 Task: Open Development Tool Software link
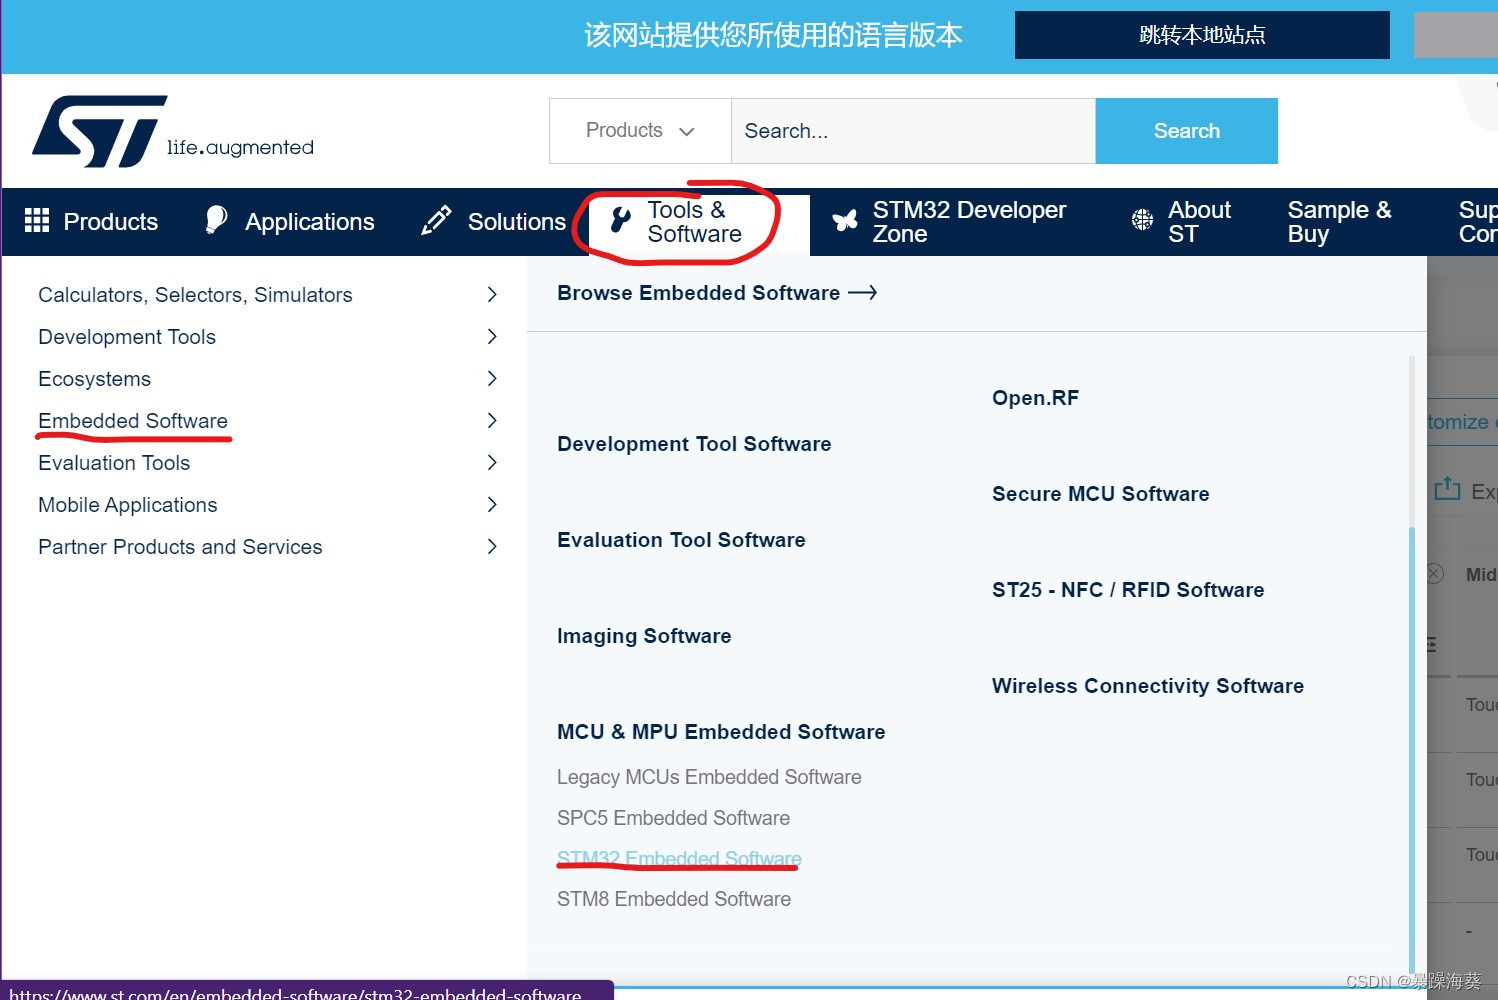point(694,444)
